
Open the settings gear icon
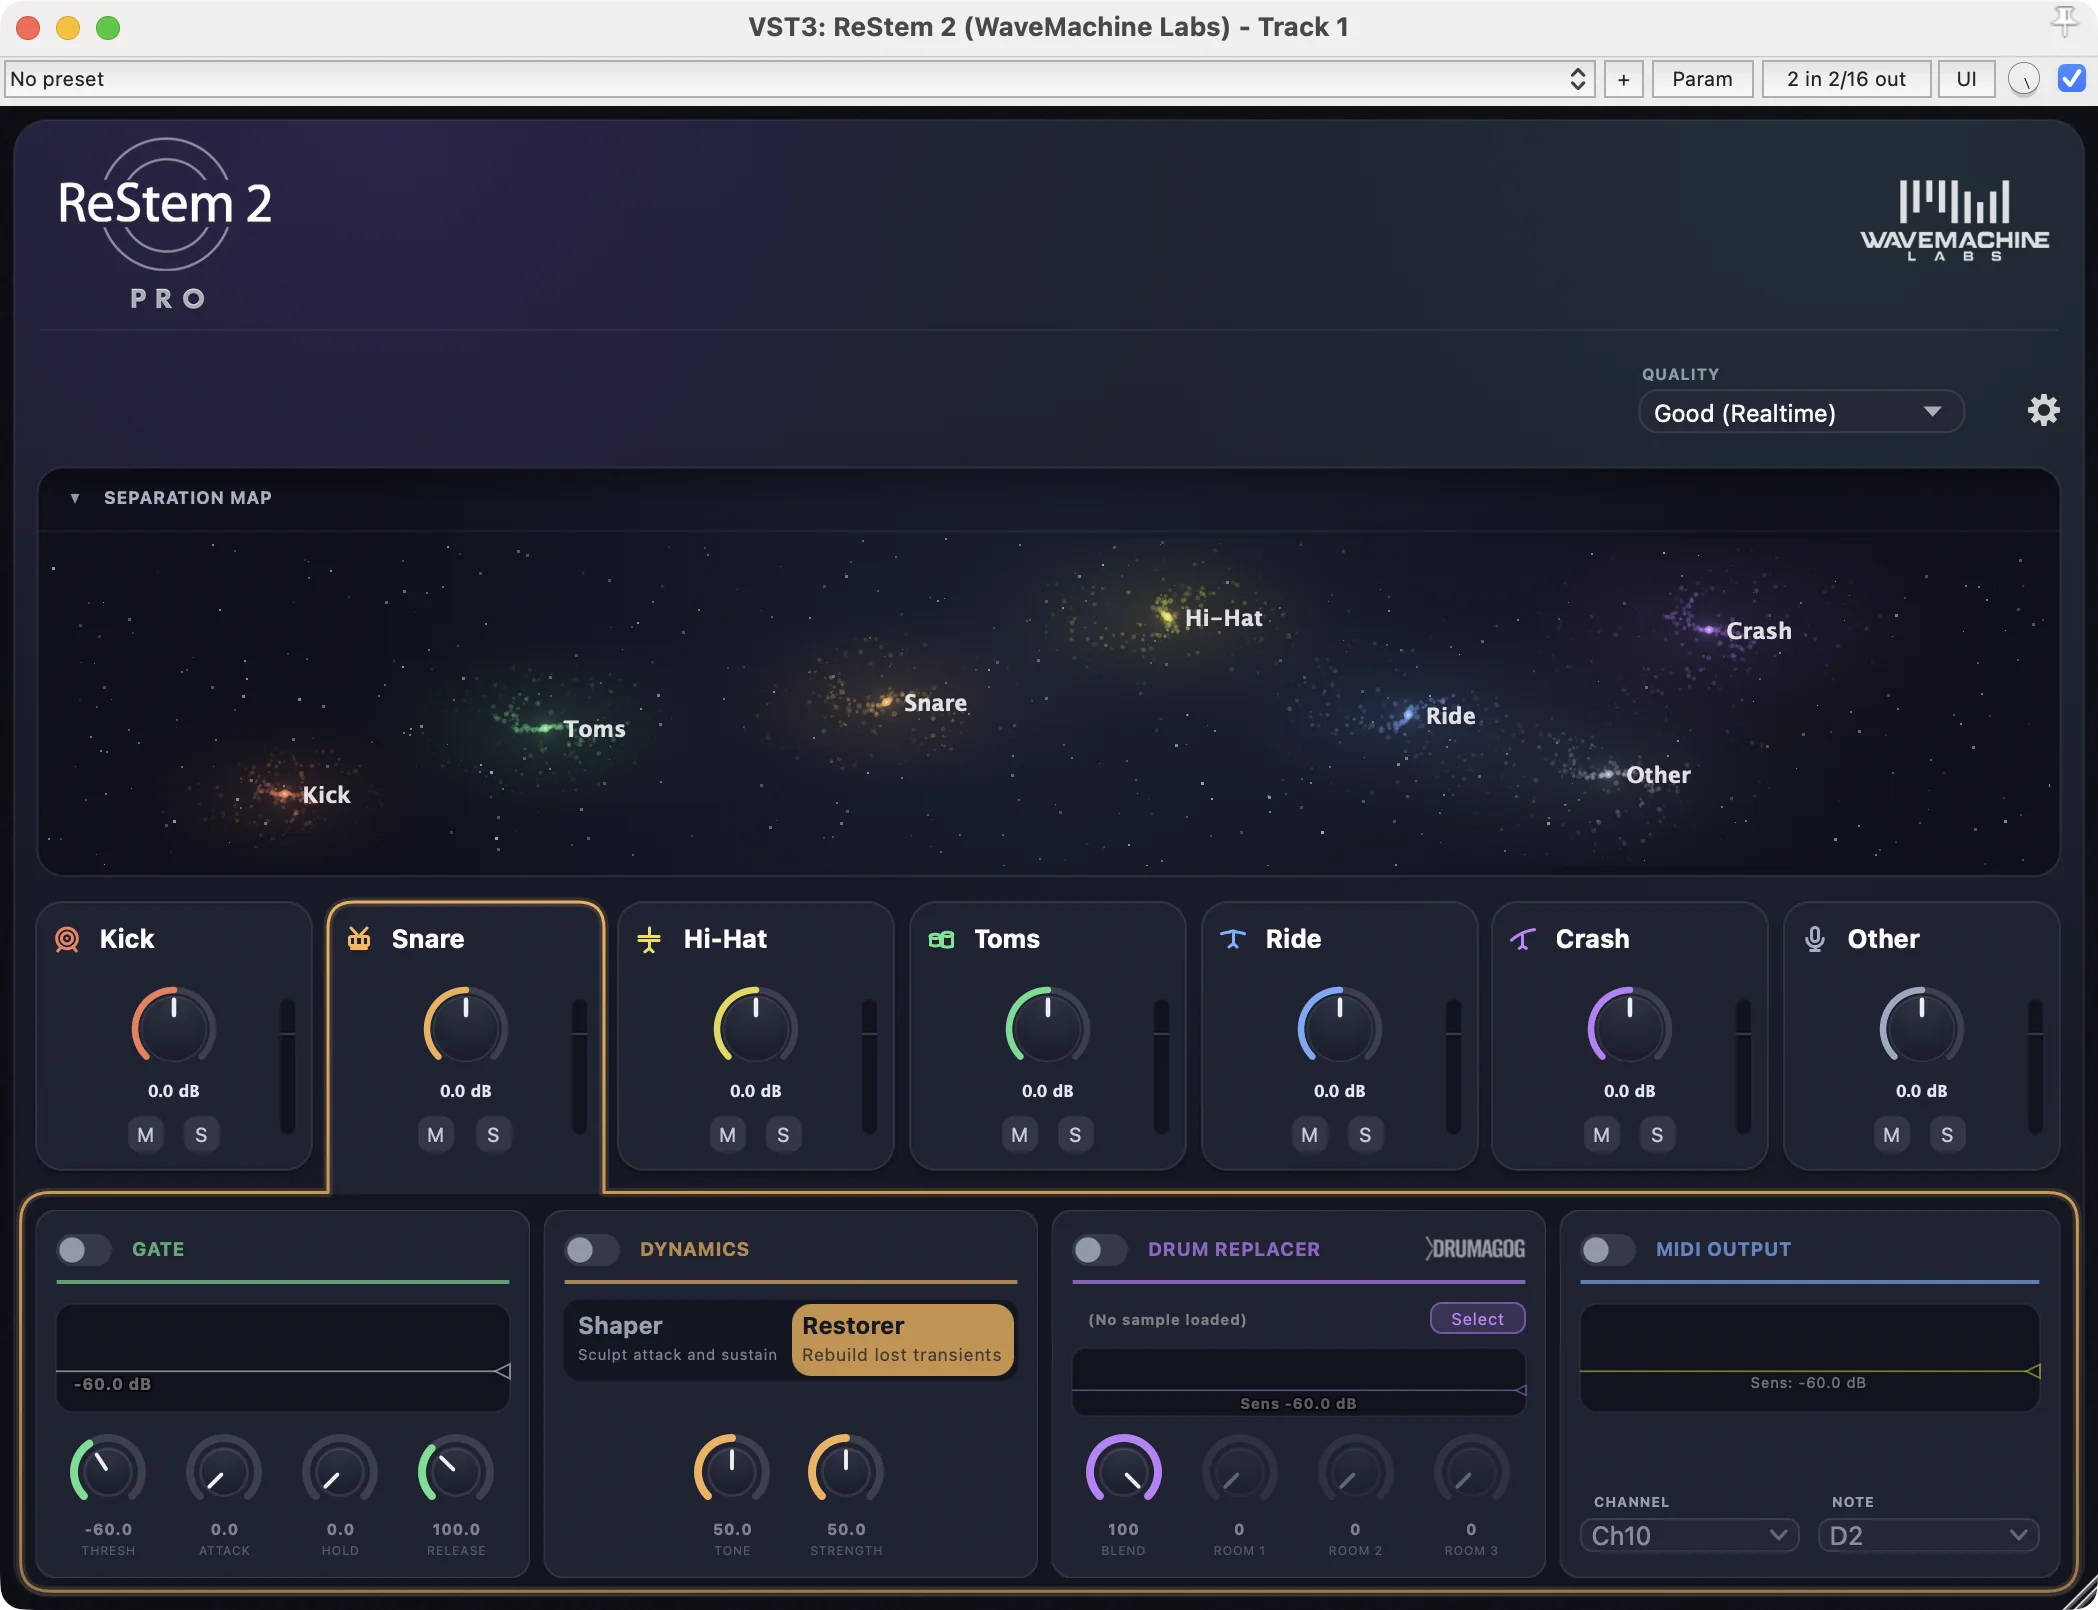click(x=2043, y=411)
